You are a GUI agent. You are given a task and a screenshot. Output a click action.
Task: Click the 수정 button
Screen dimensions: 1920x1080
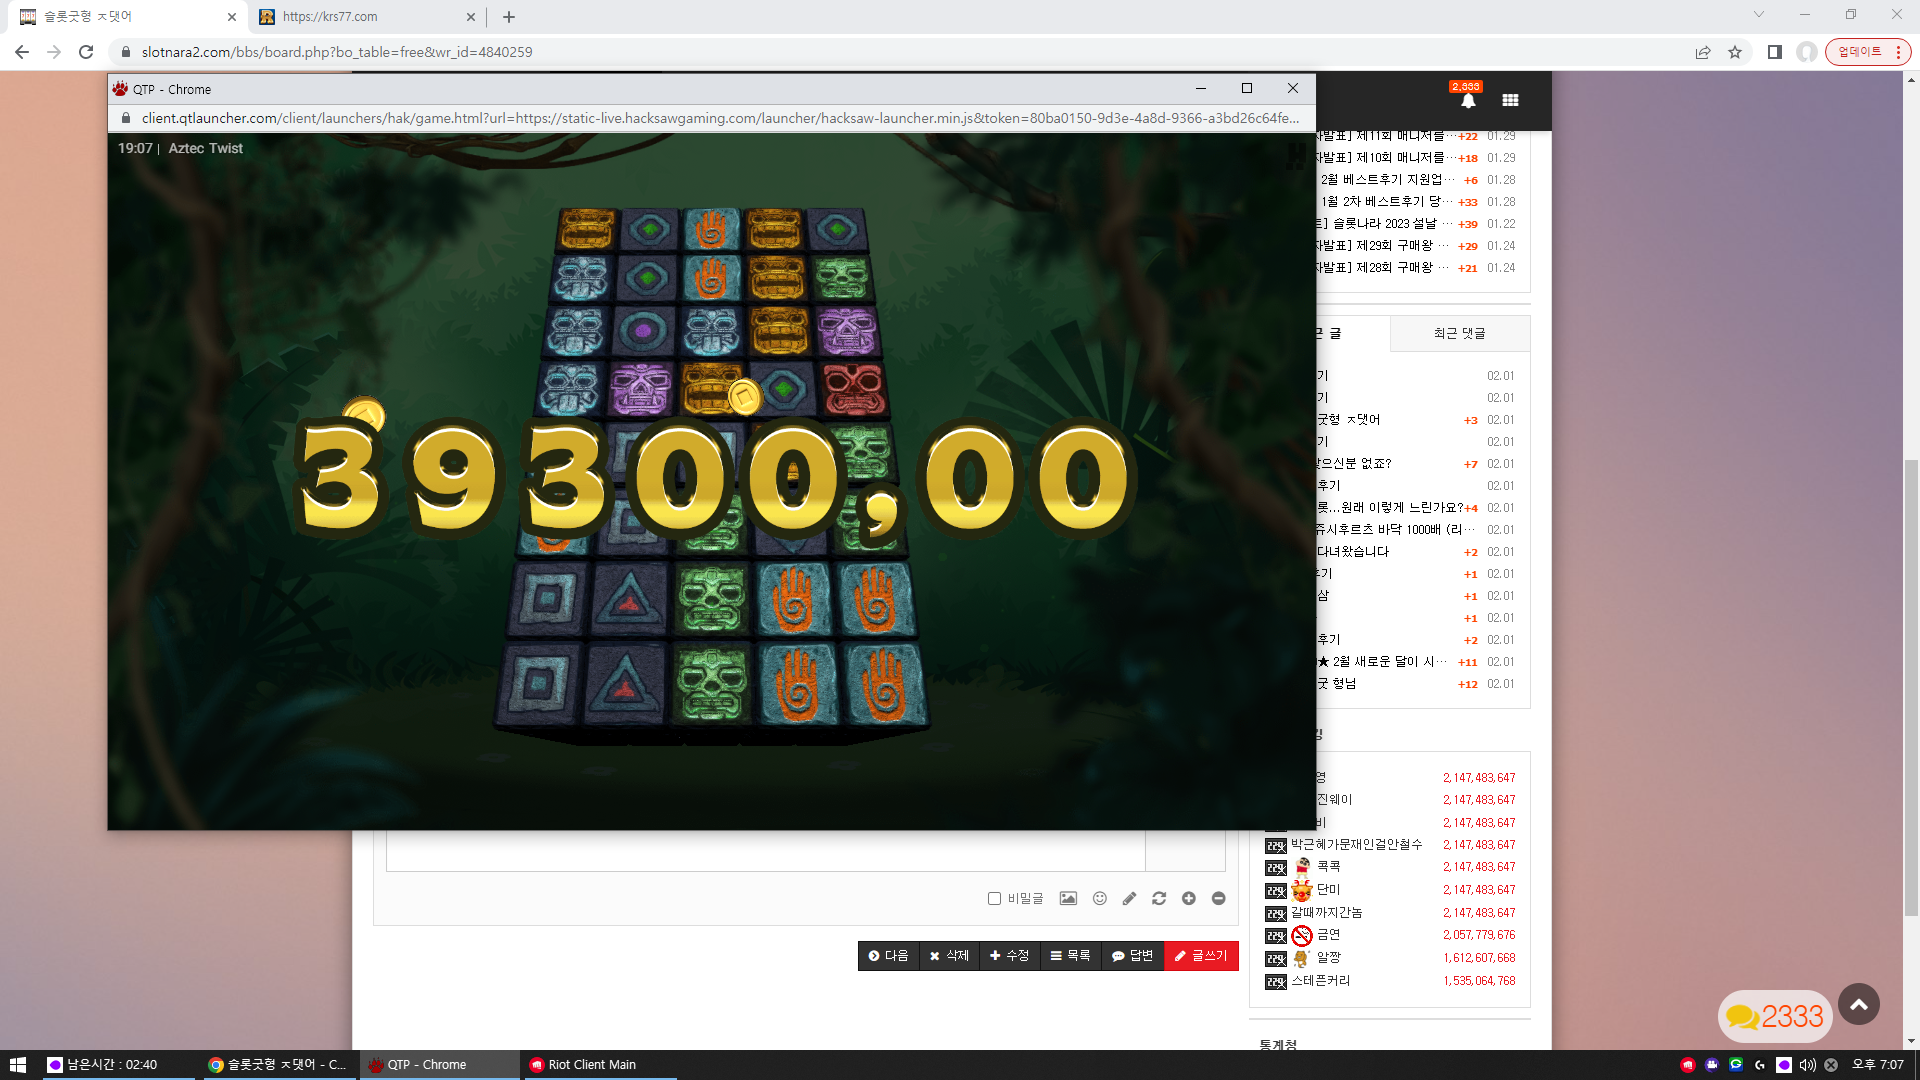1009,956
